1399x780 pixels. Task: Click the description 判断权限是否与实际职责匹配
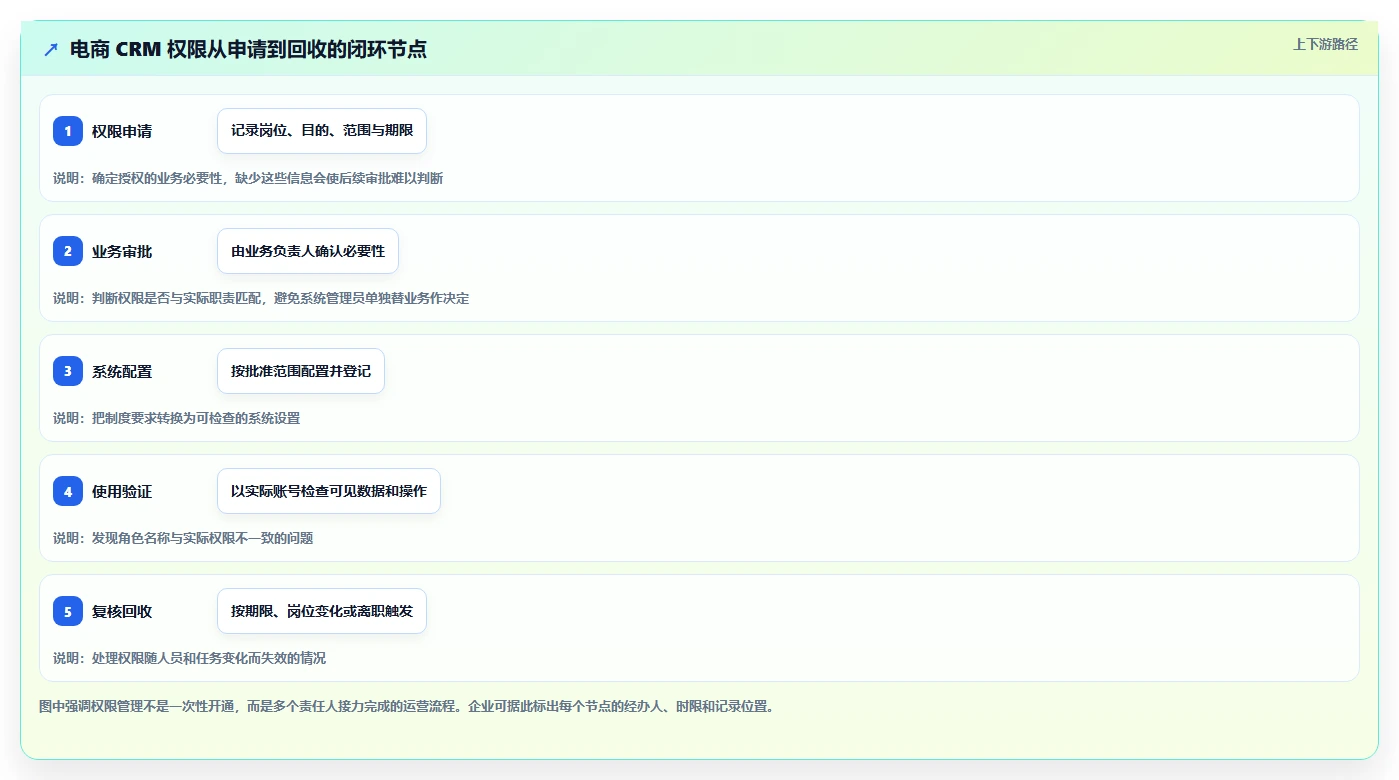261,298
